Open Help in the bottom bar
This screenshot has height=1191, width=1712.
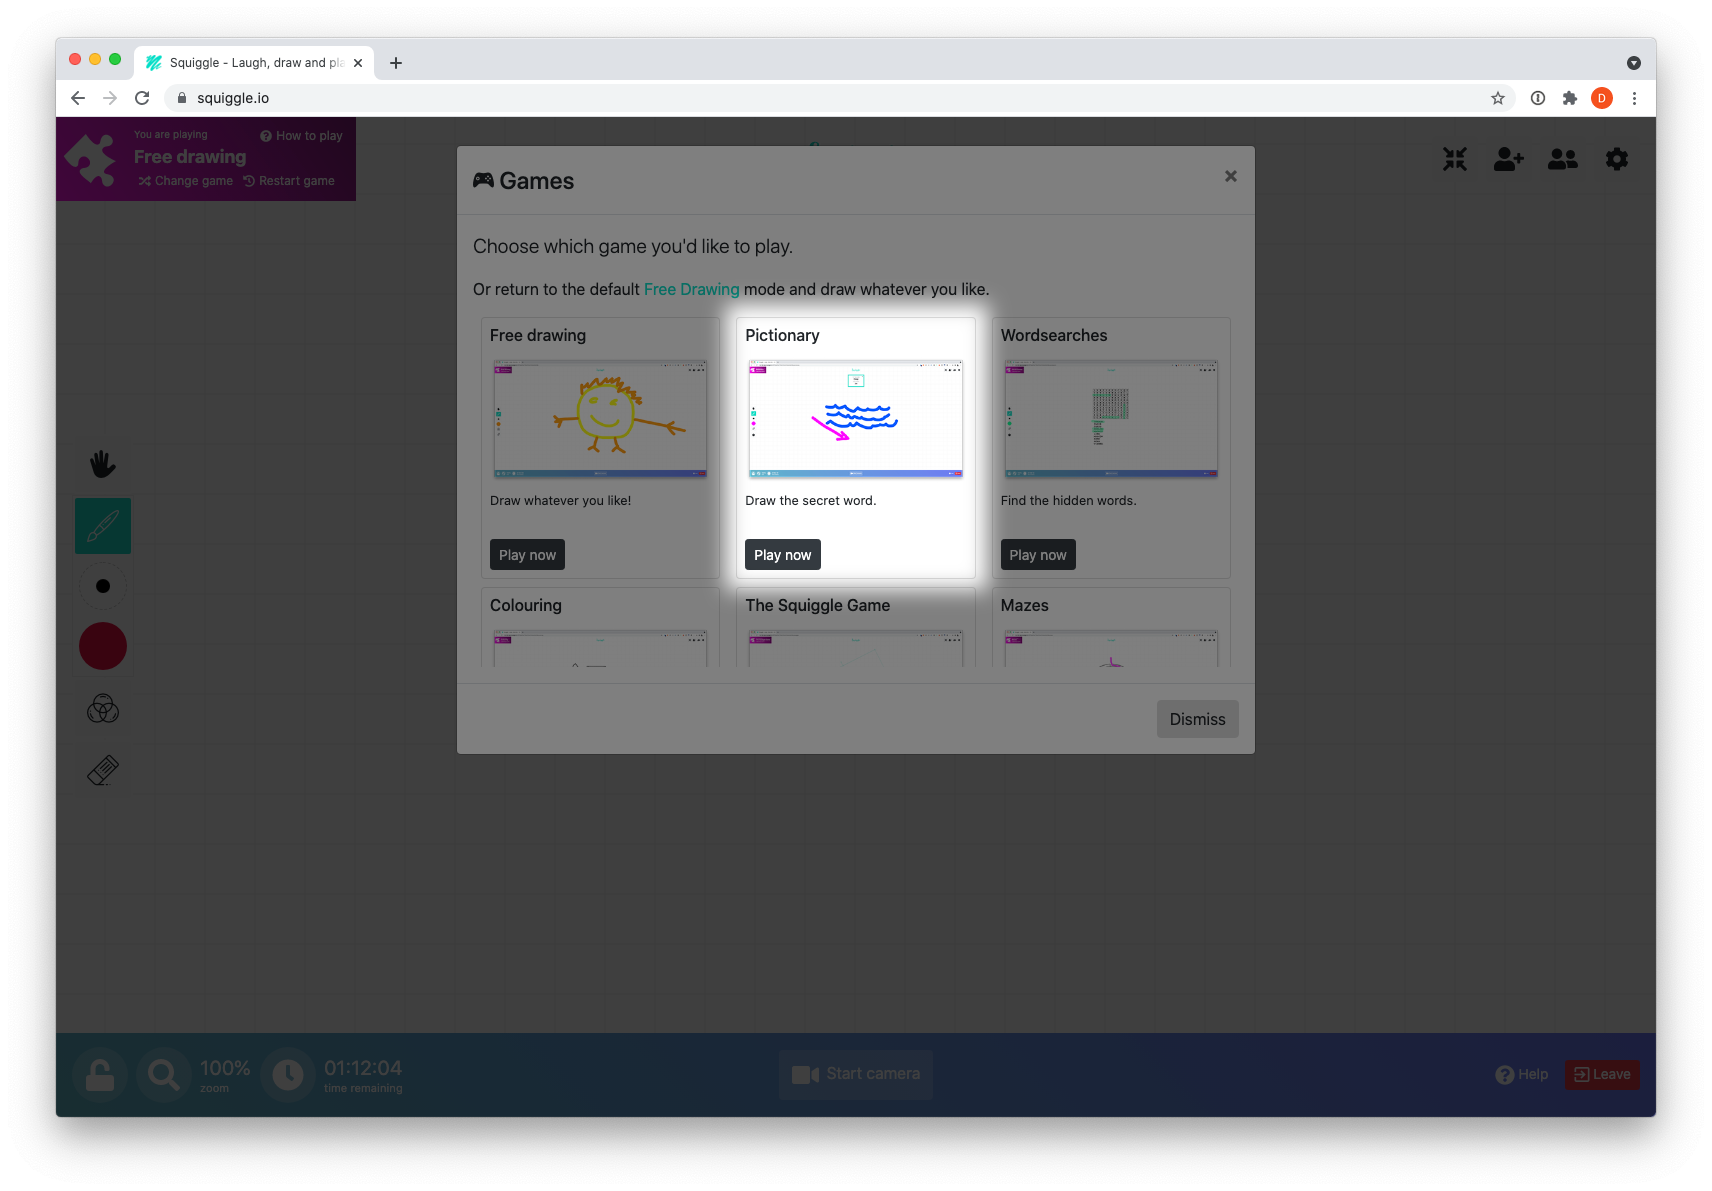(1522, 1074)
